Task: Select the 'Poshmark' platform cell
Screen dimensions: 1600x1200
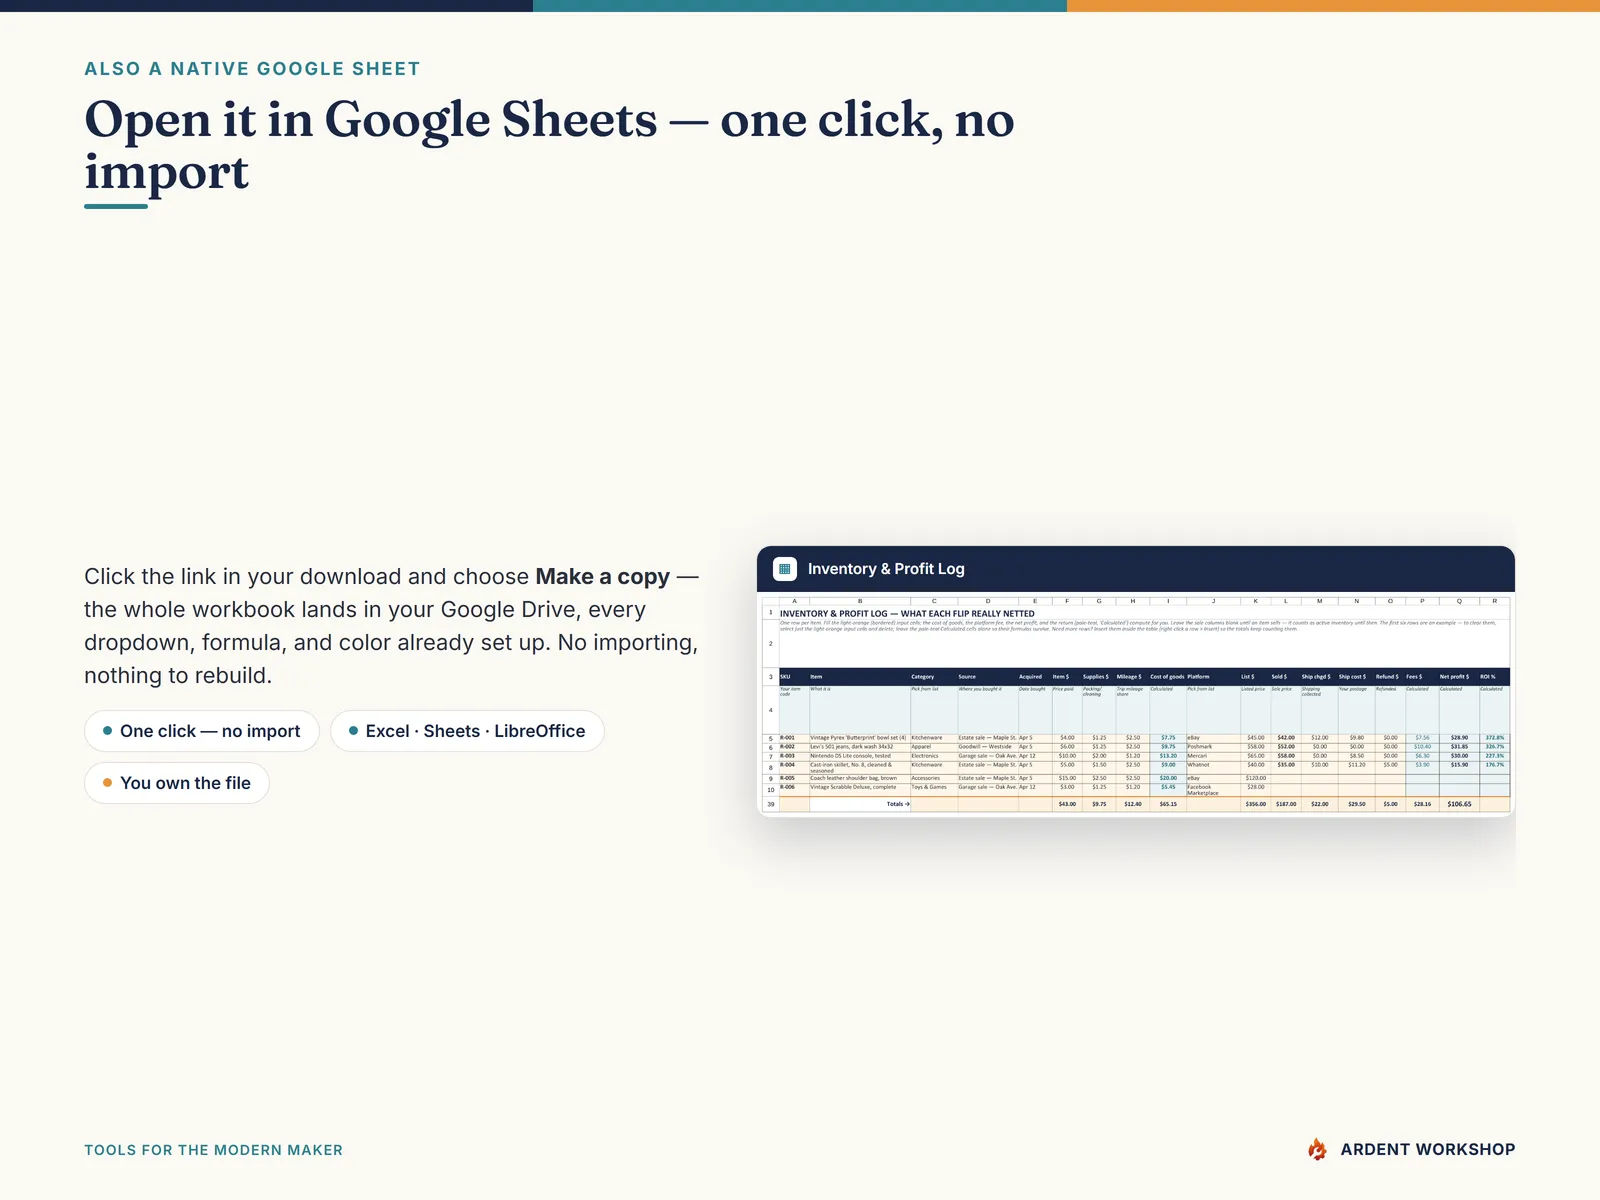Action: click(1212, 747)
